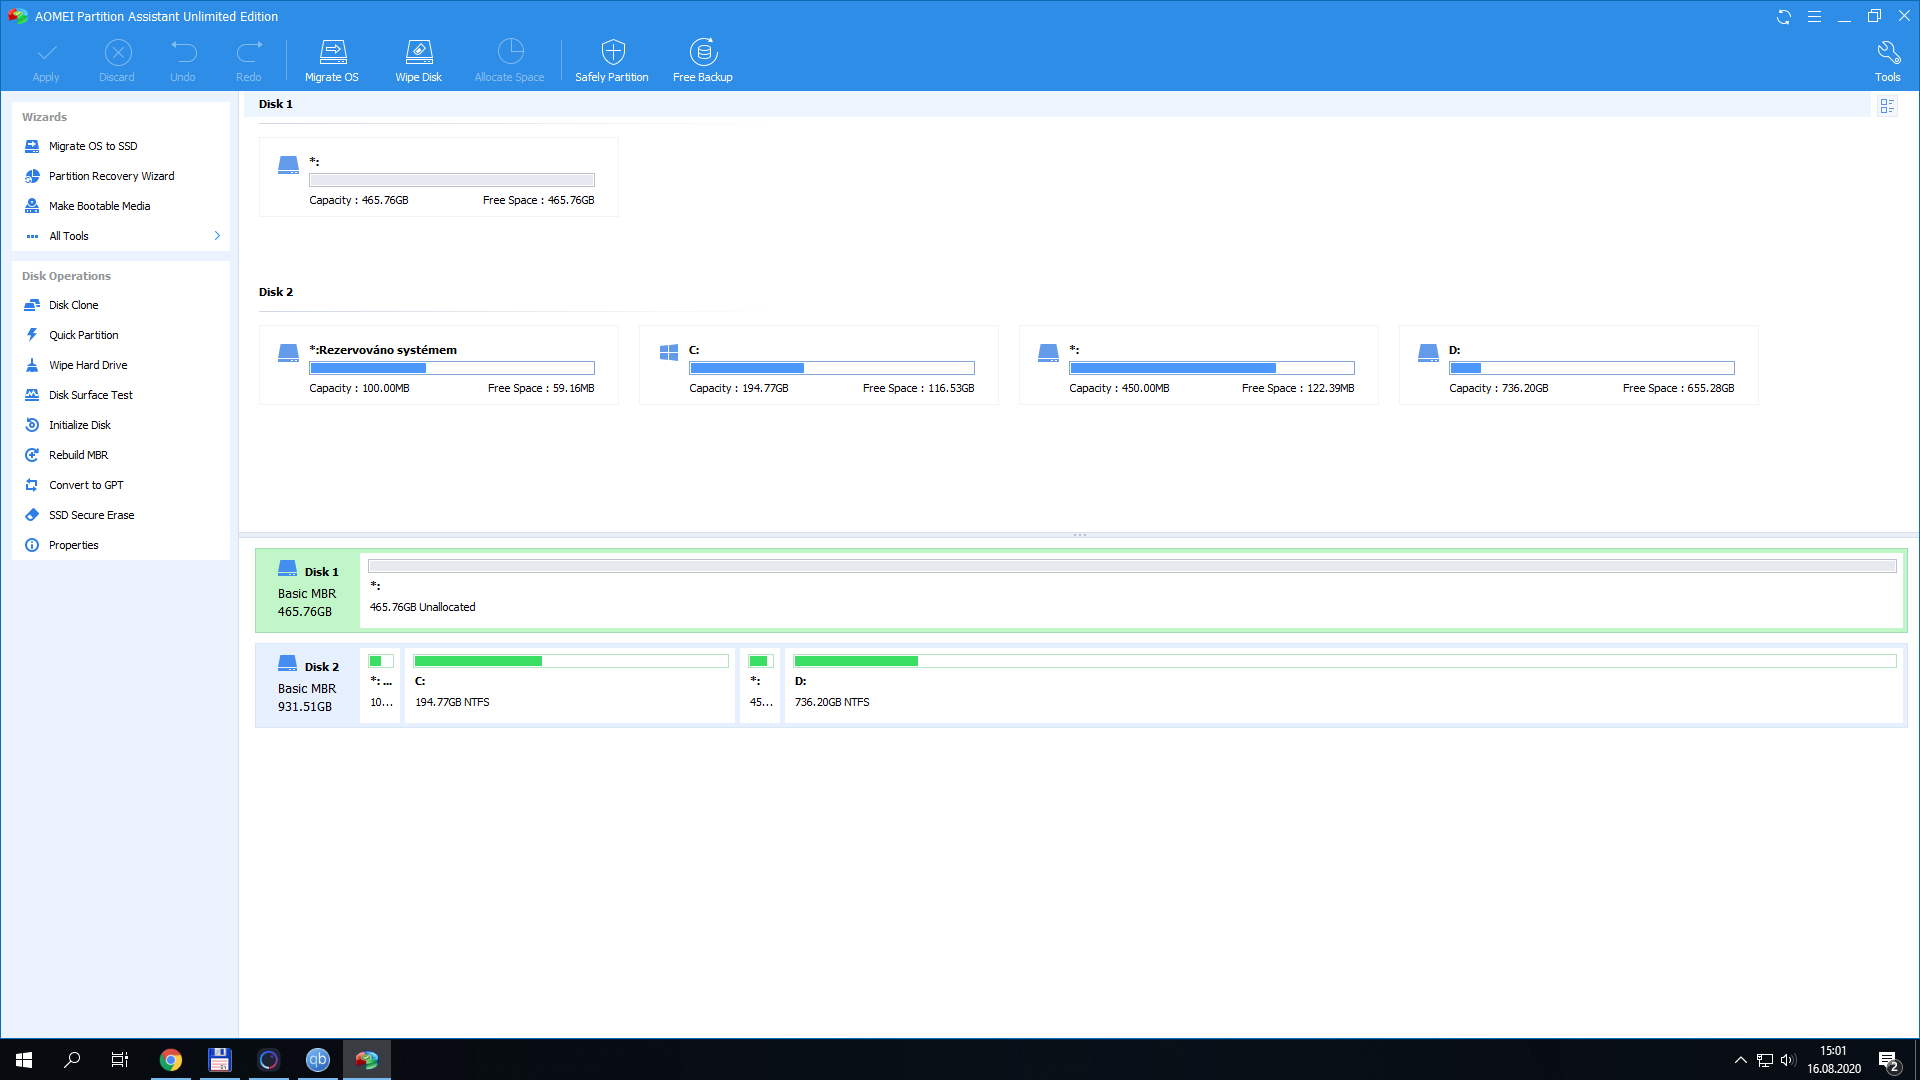
Task: Select Disk Clone in sidebar
Action: click(73, 305)
